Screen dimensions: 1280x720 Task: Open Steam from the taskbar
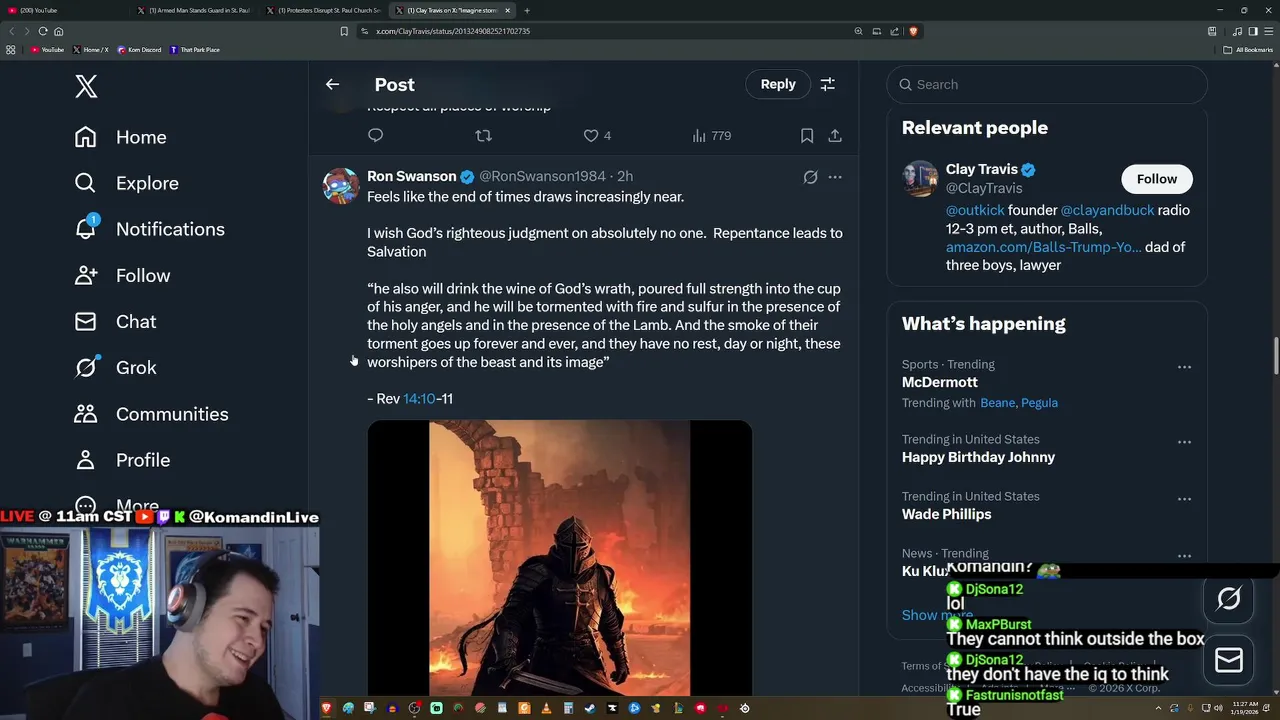pos(590,708)
